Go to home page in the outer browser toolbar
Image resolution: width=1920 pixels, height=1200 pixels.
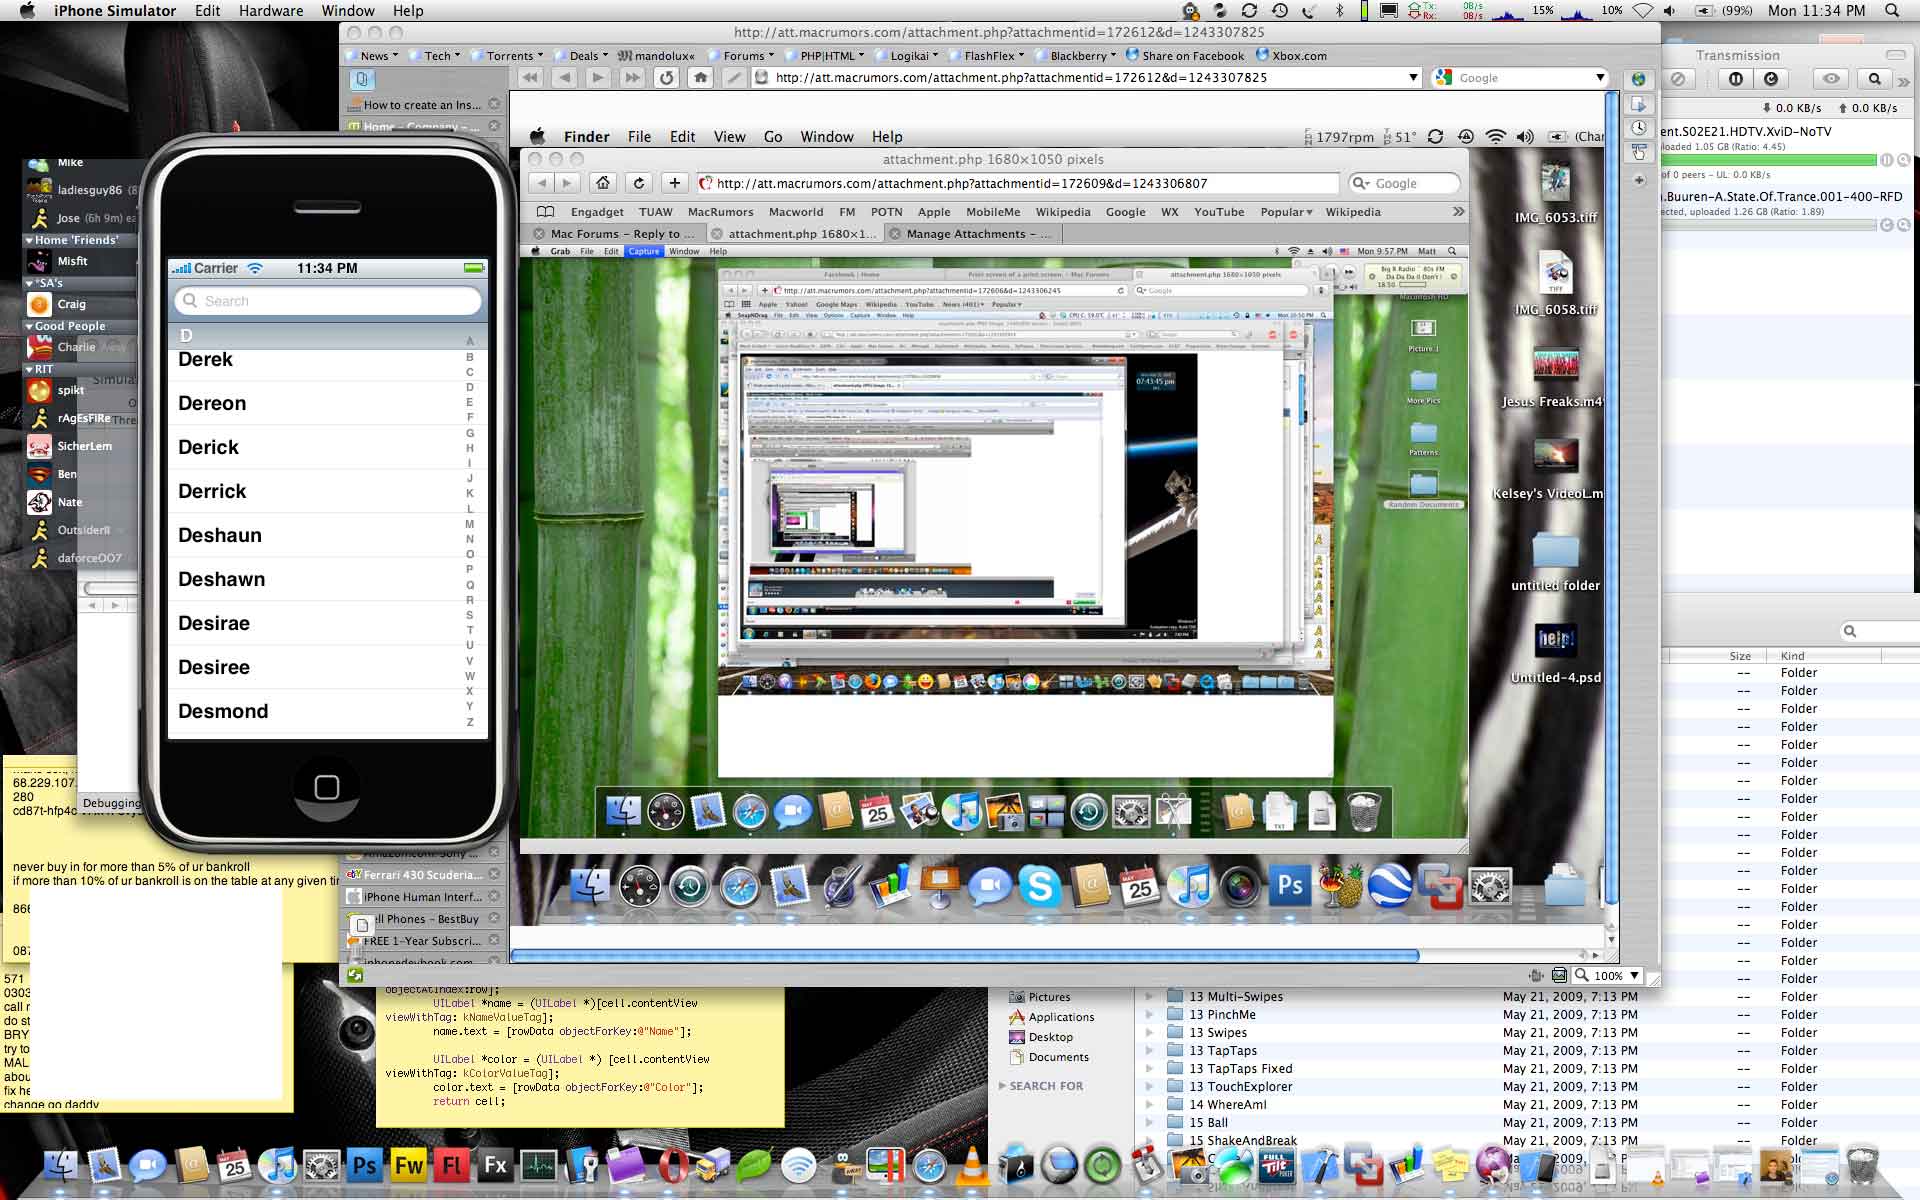coord(701,78)
